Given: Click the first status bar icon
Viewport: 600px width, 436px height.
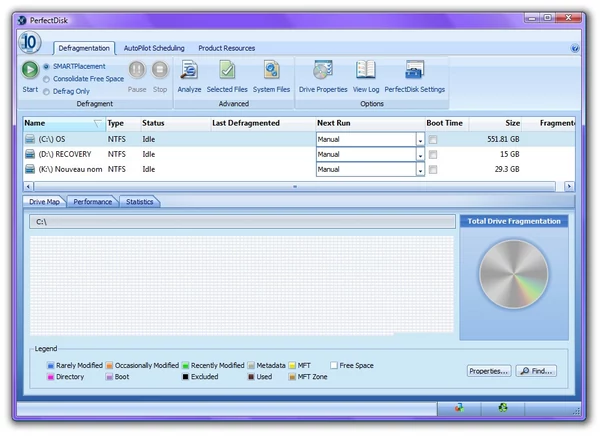Looking at the screenshot, I should [459, 408].
